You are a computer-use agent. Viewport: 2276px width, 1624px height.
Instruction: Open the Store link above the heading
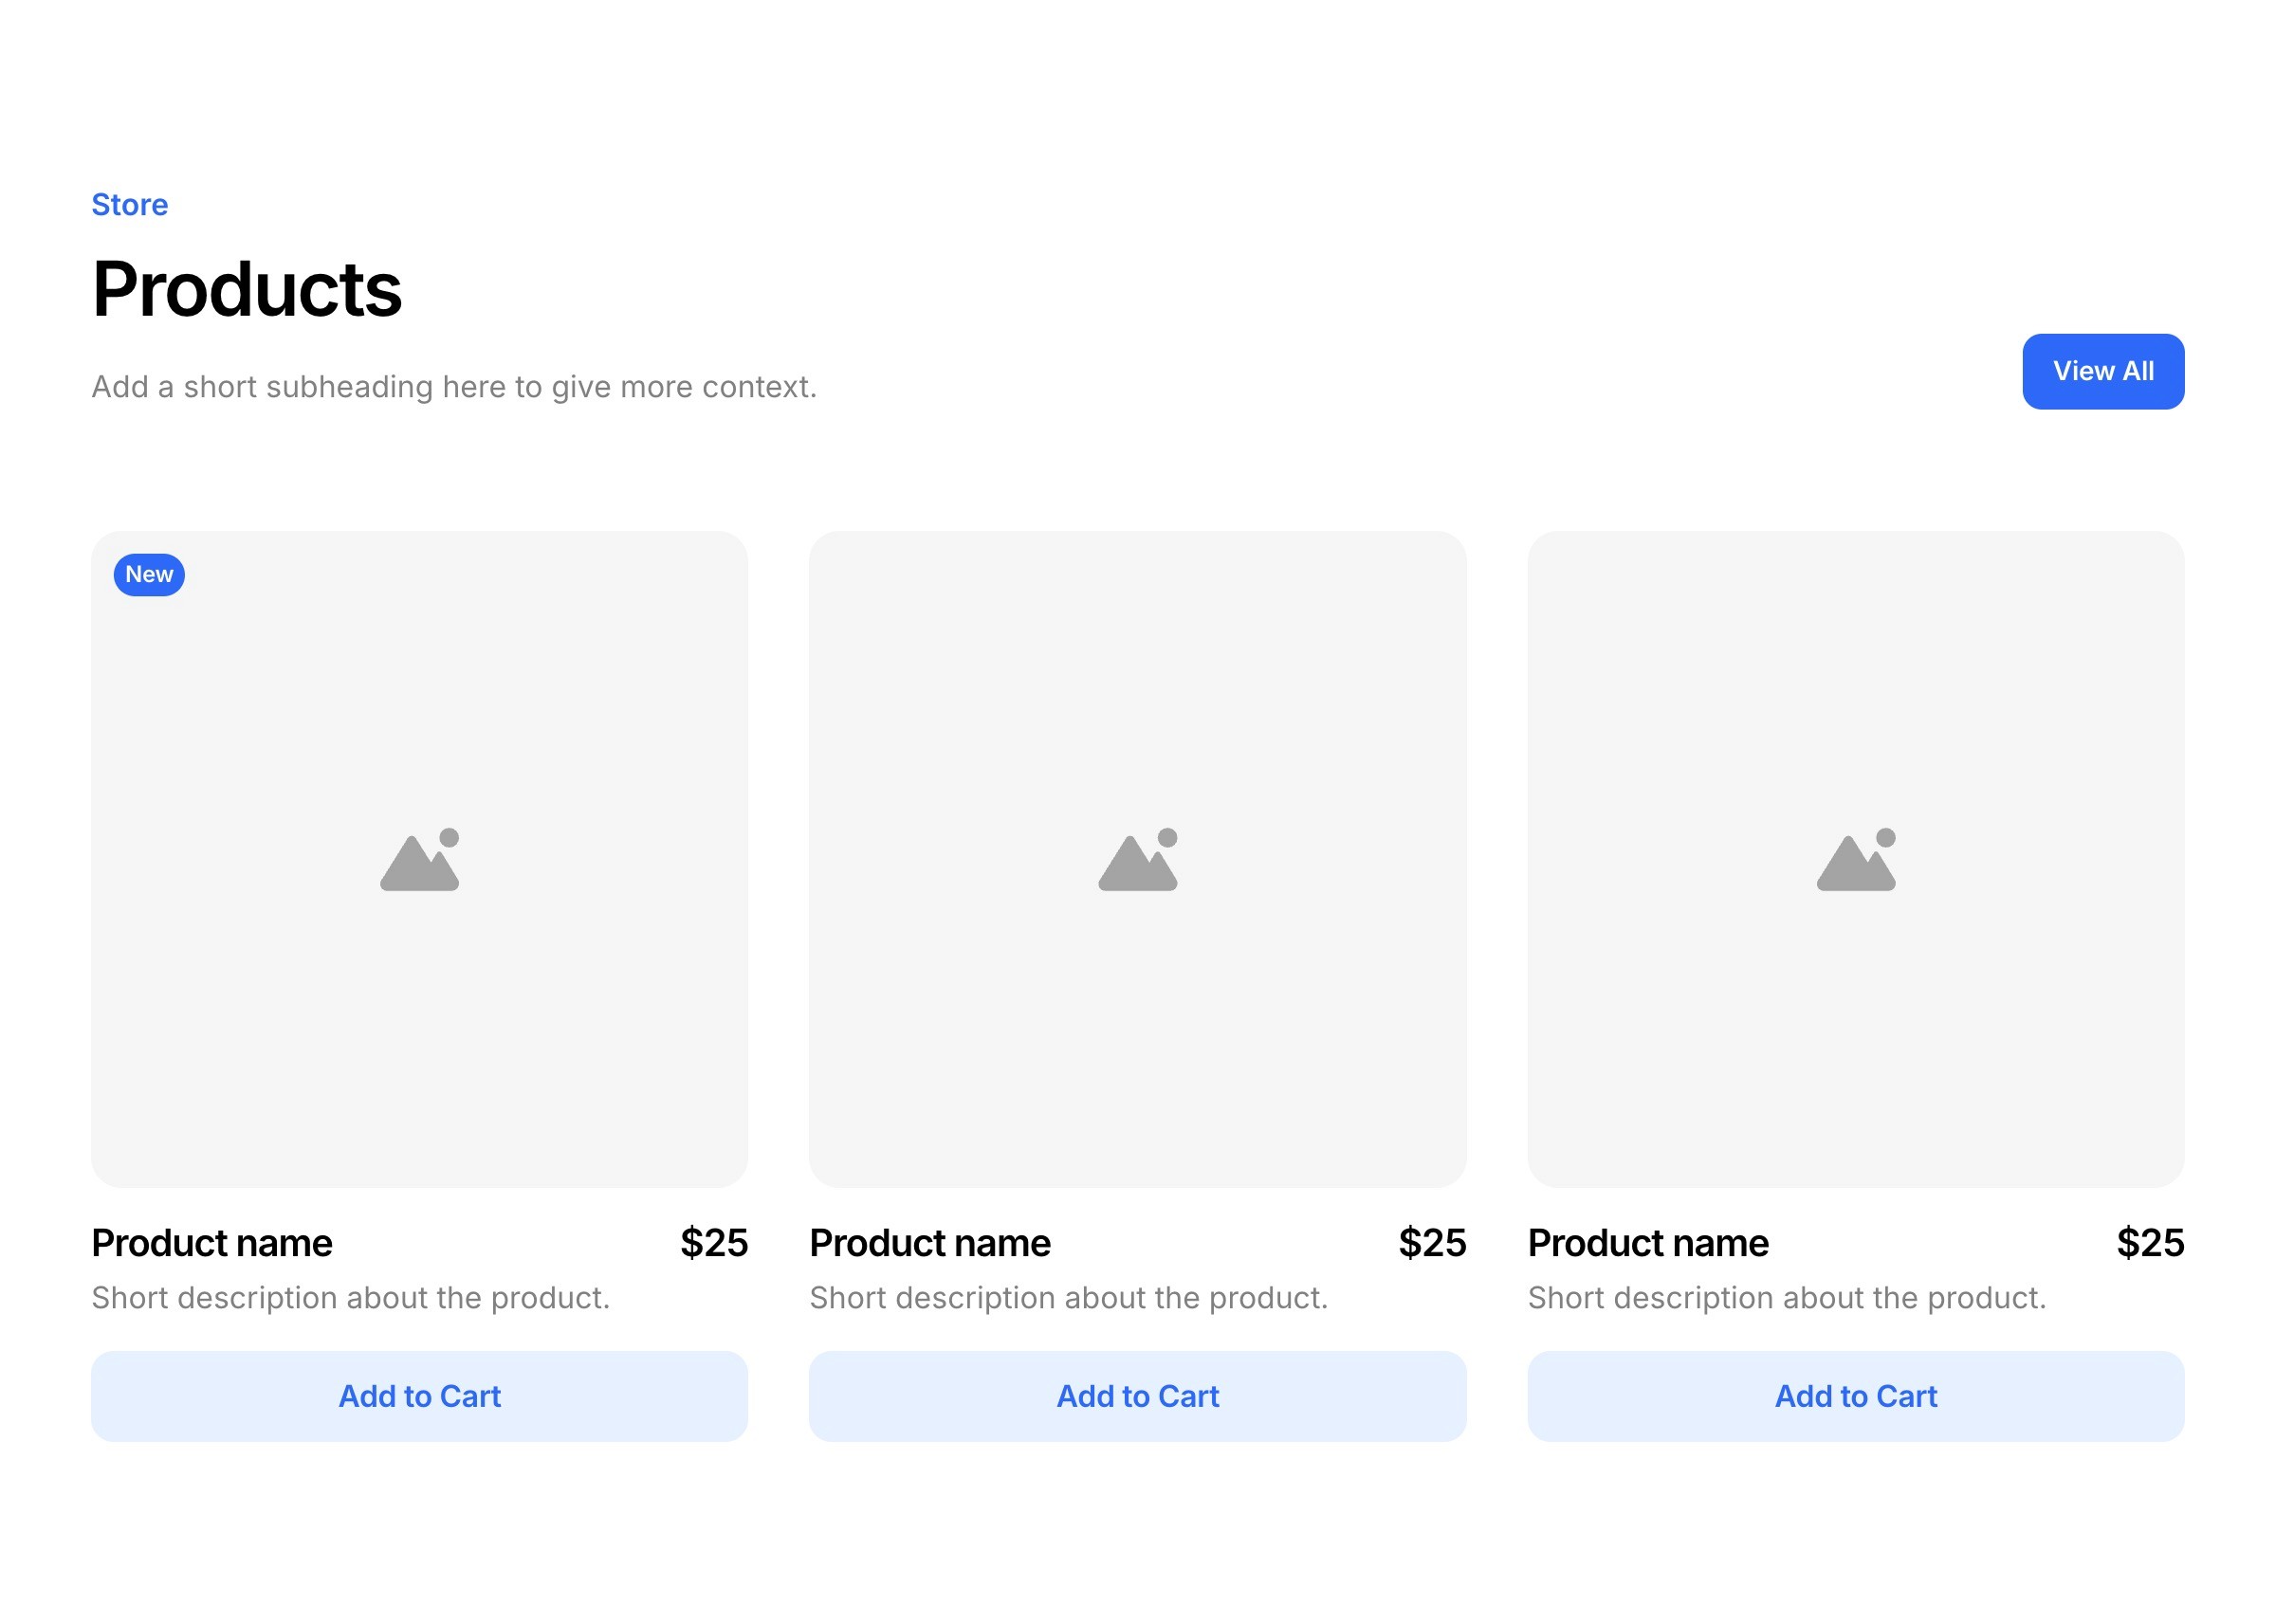[x=130, y=205]
